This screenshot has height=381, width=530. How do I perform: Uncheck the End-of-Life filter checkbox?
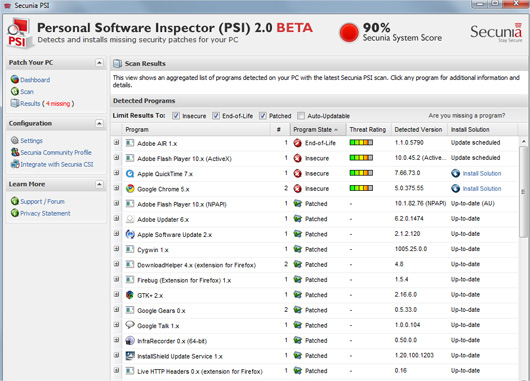click(216, 116)
